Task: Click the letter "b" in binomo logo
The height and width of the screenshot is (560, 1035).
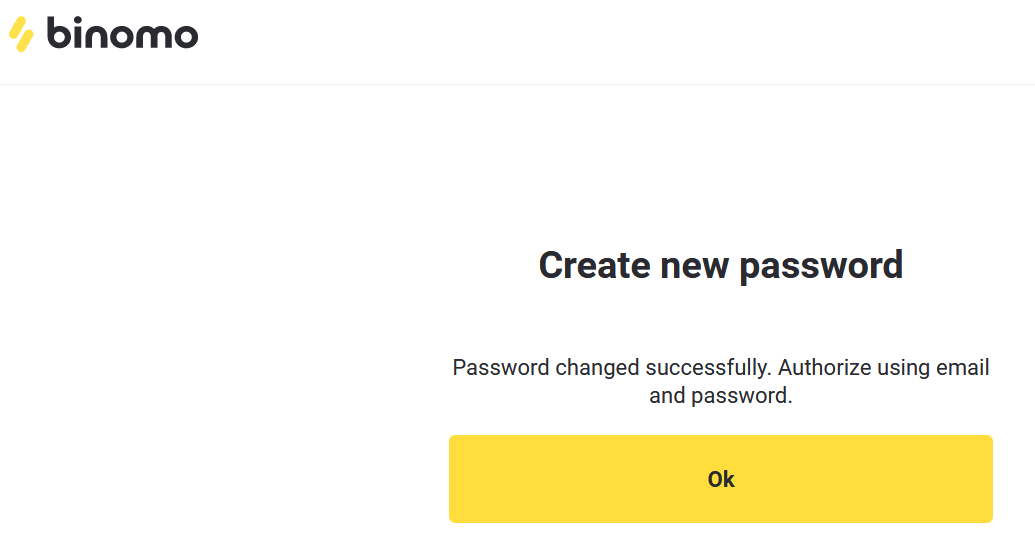Action: click(x=59, y=33)
